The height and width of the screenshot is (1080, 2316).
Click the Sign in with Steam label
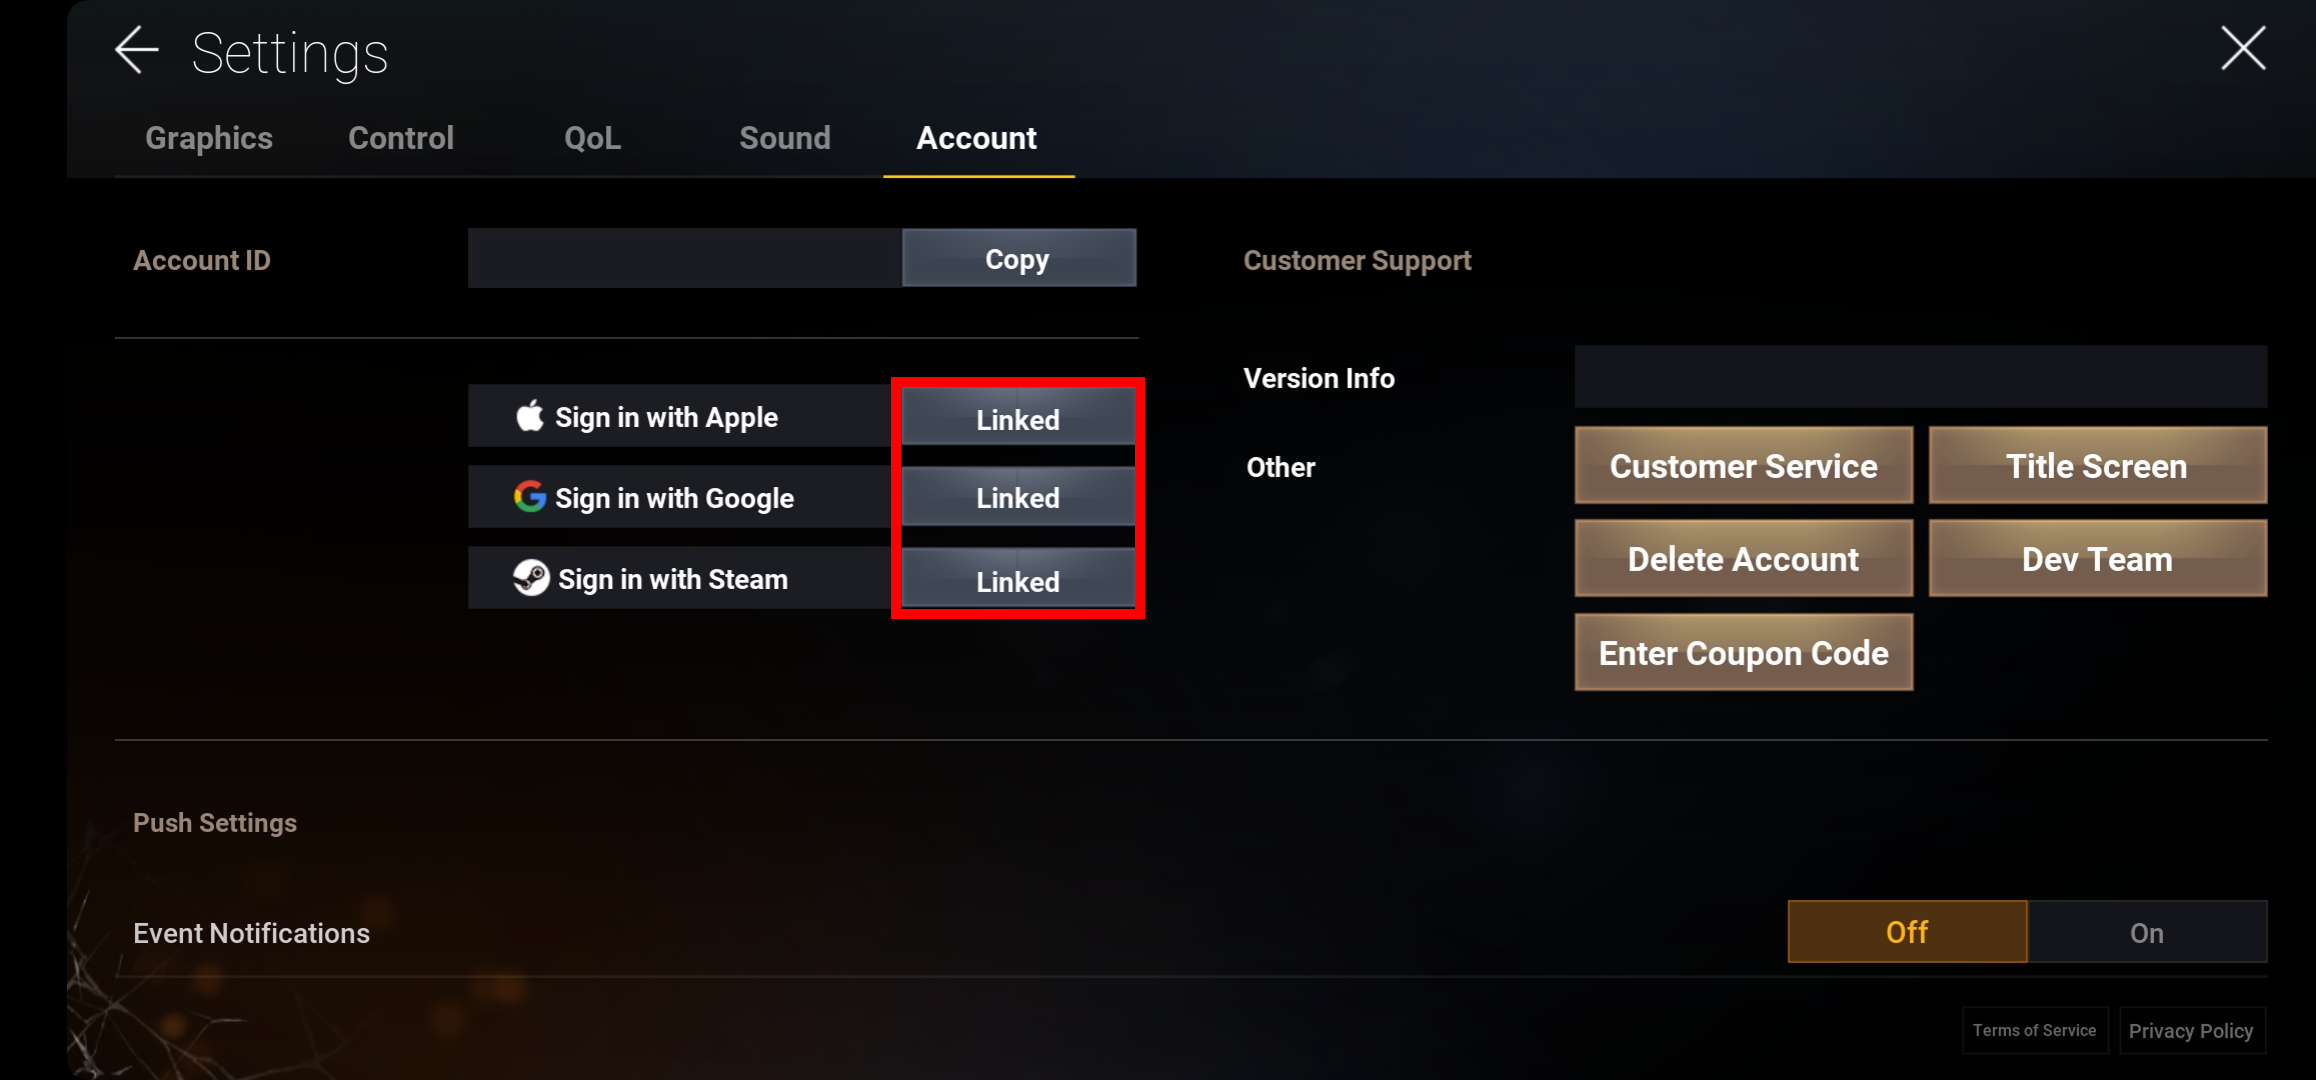(x=673, y=579)
